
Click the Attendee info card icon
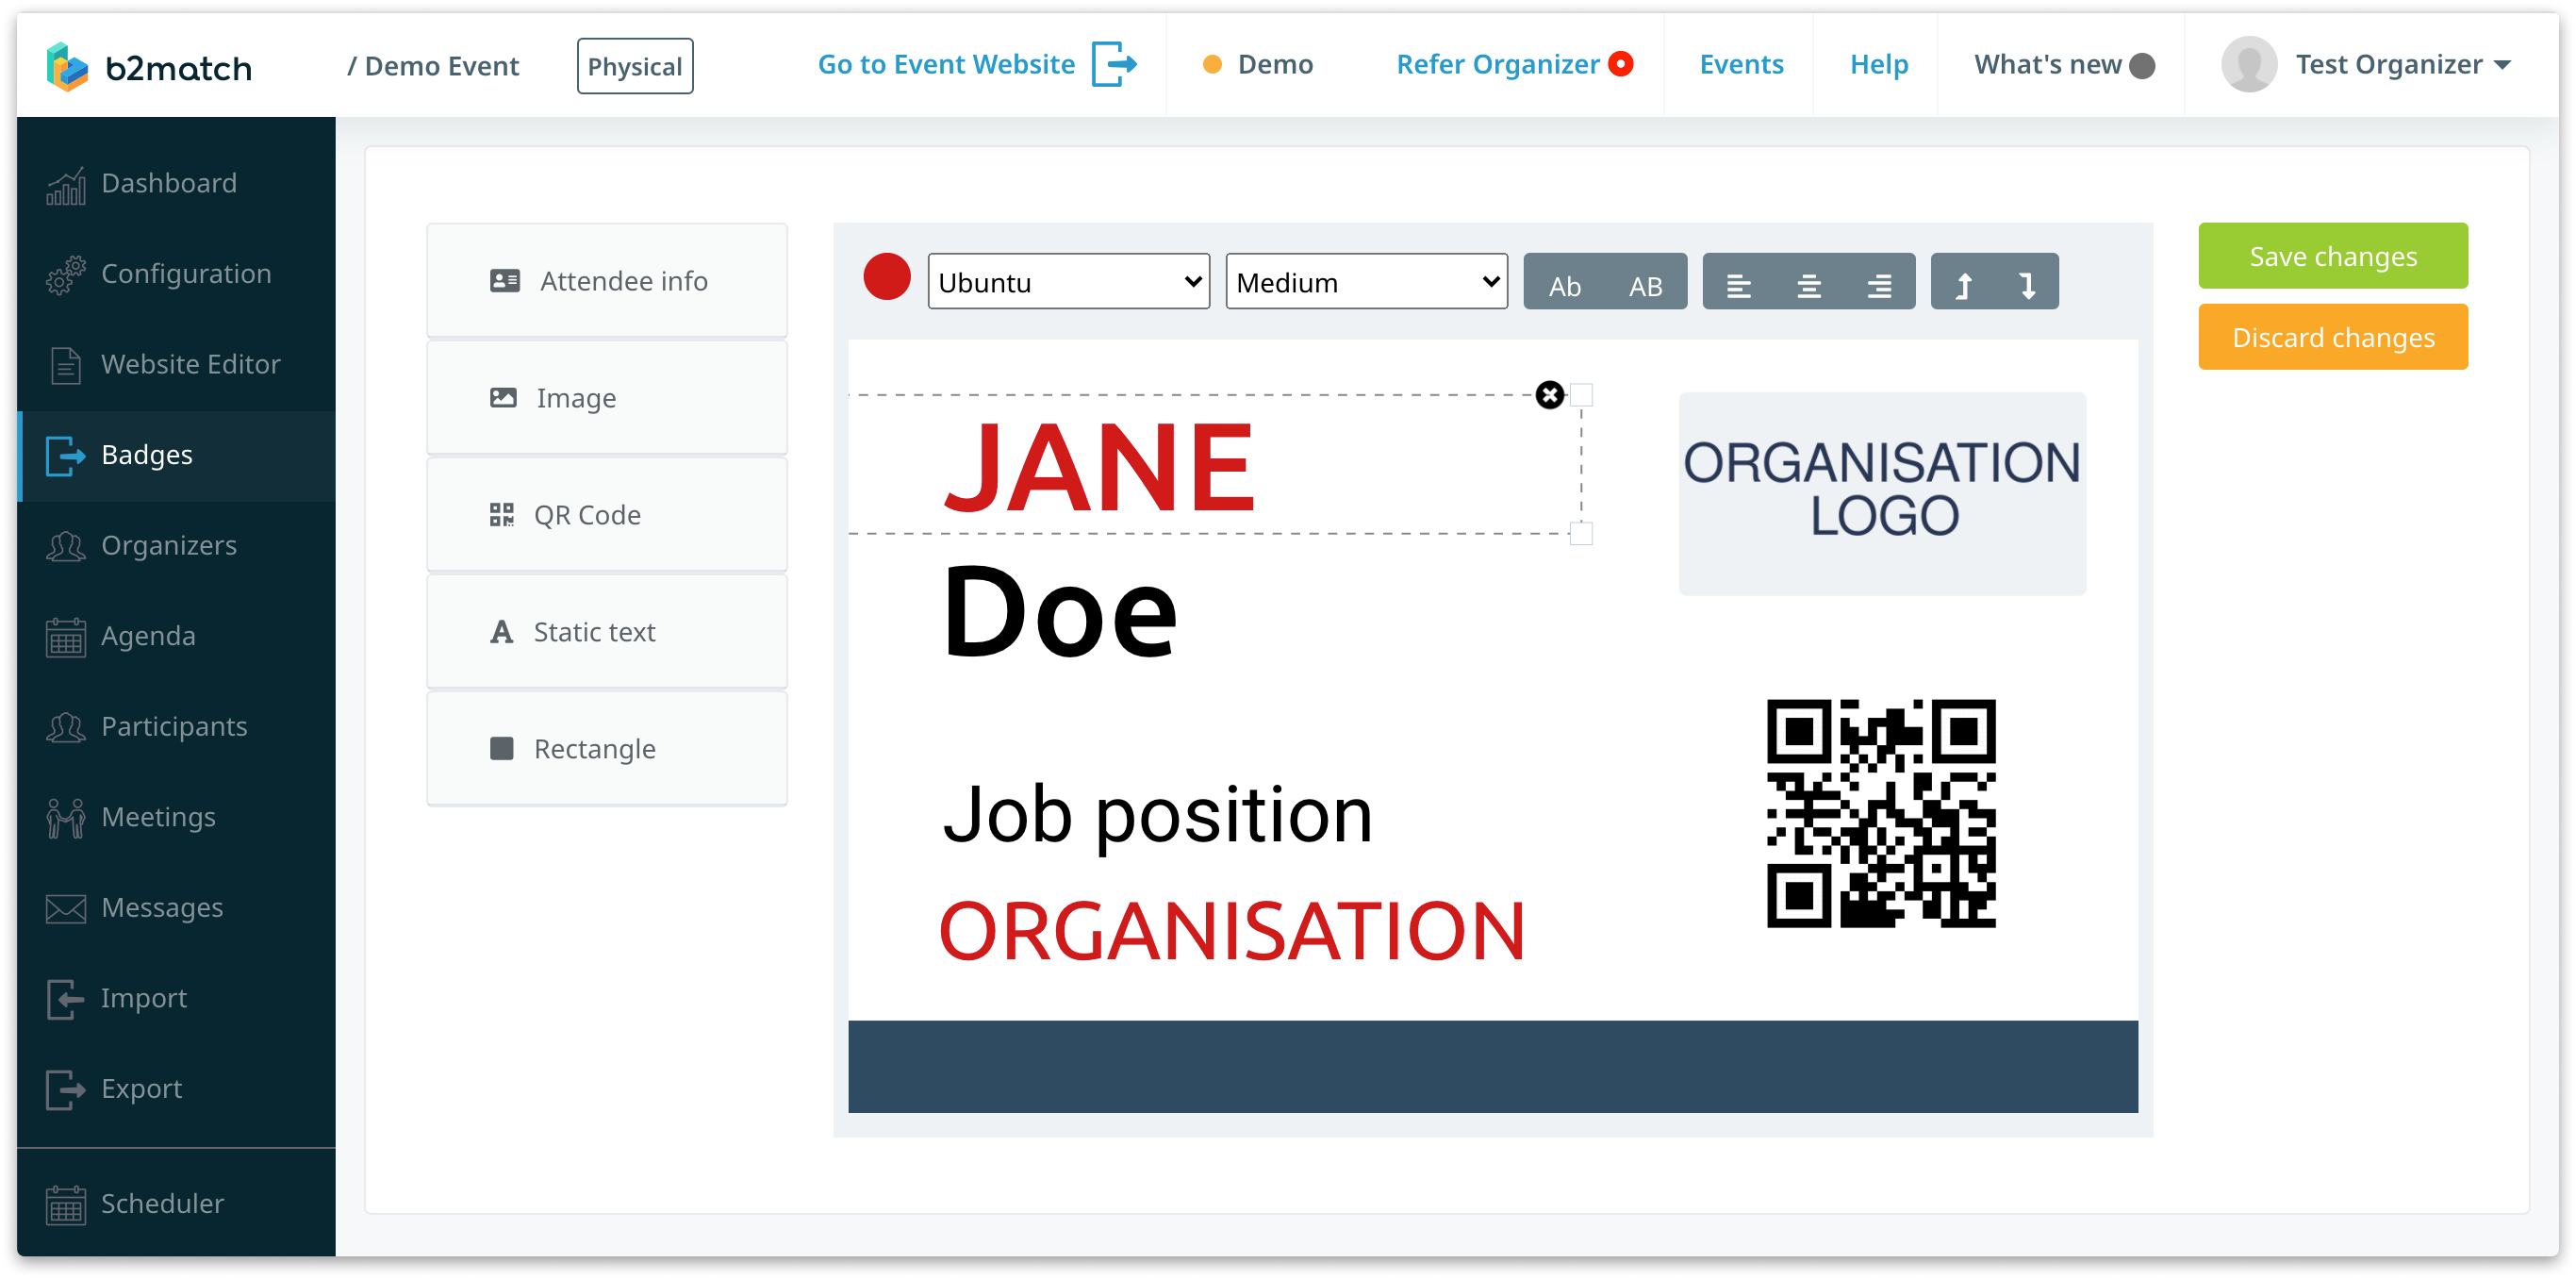[x=505, y=281]
